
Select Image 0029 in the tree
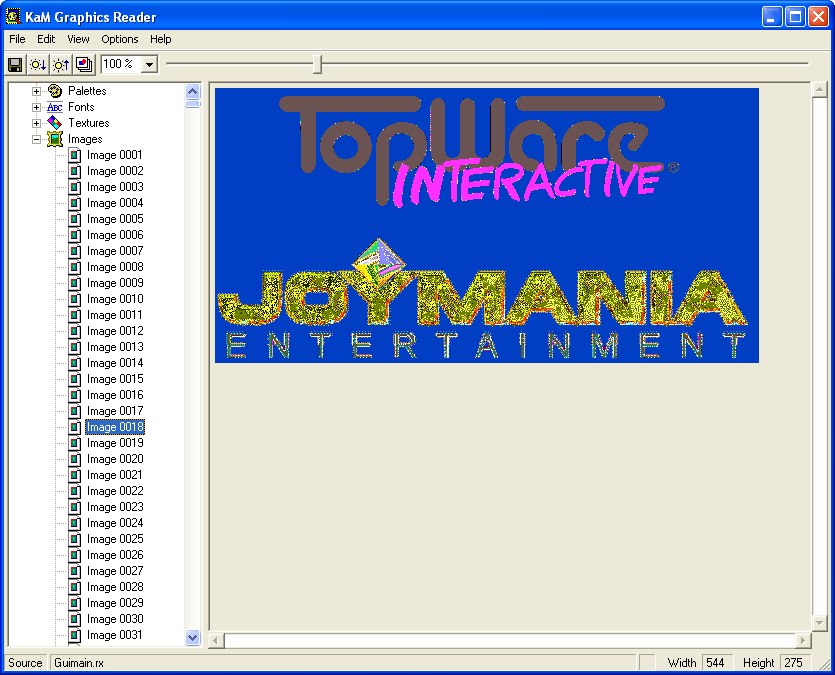click(x=115, y=603)
